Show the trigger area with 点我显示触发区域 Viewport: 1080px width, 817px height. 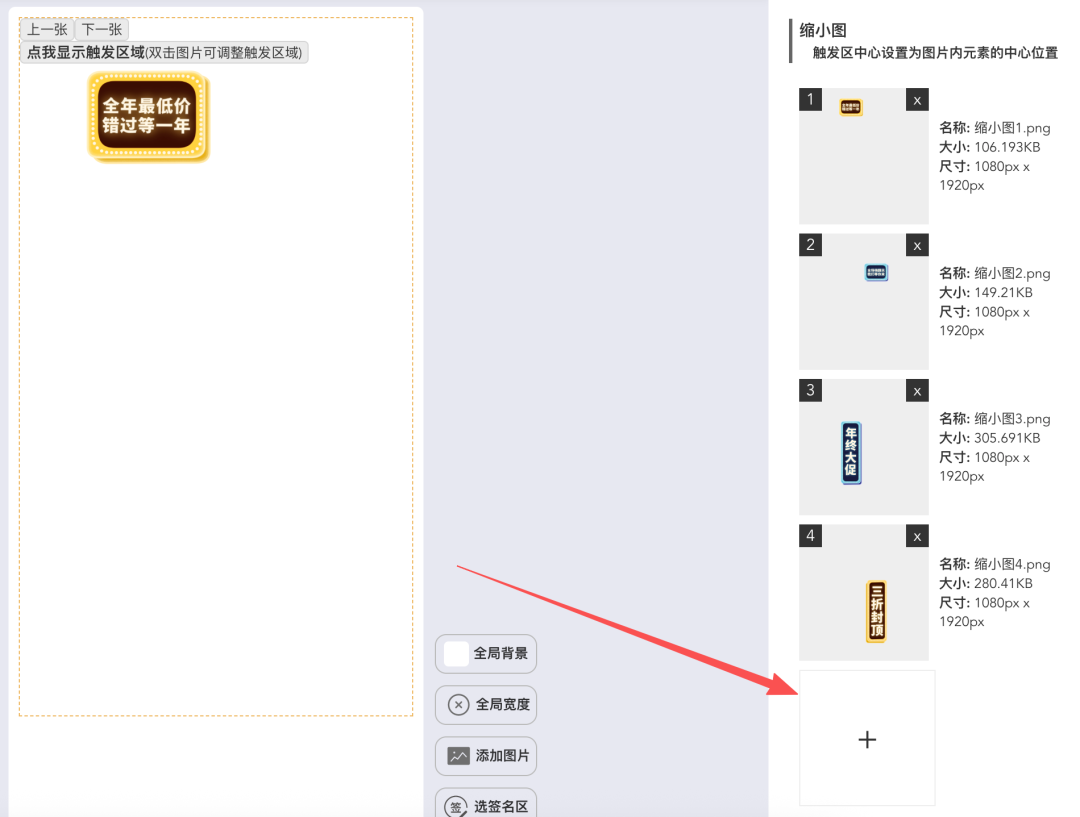pyautogui.click(x=164, y=52)
